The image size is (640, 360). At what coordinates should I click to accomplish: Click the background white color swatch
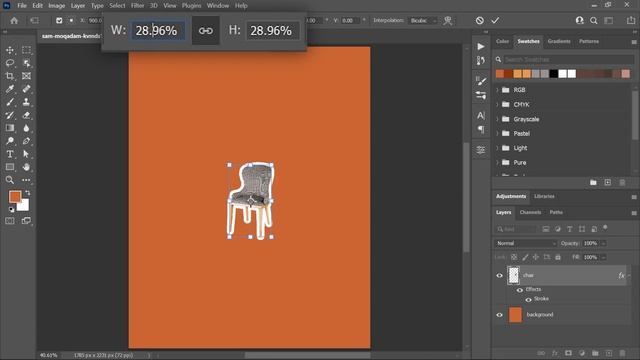24,206
